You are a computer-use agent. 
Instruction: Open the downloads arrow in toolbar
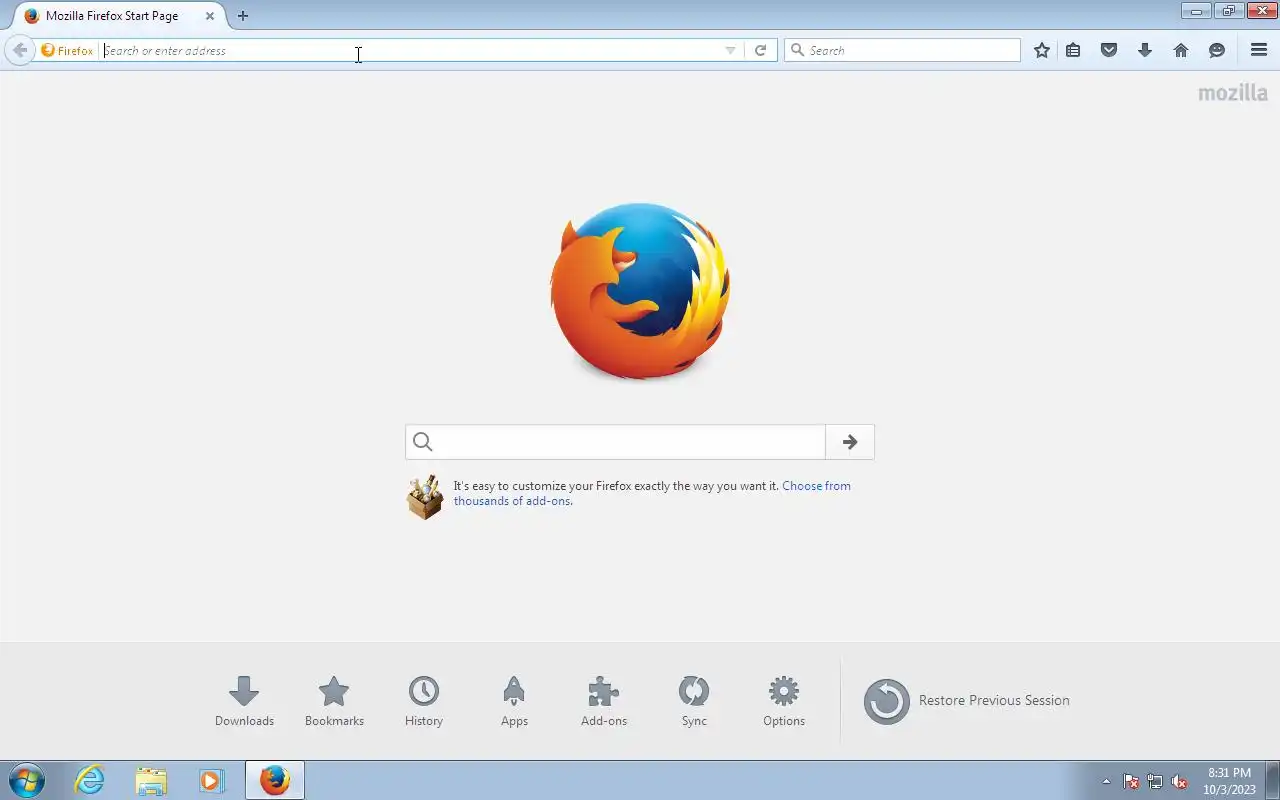click(x=1145, y=50)
